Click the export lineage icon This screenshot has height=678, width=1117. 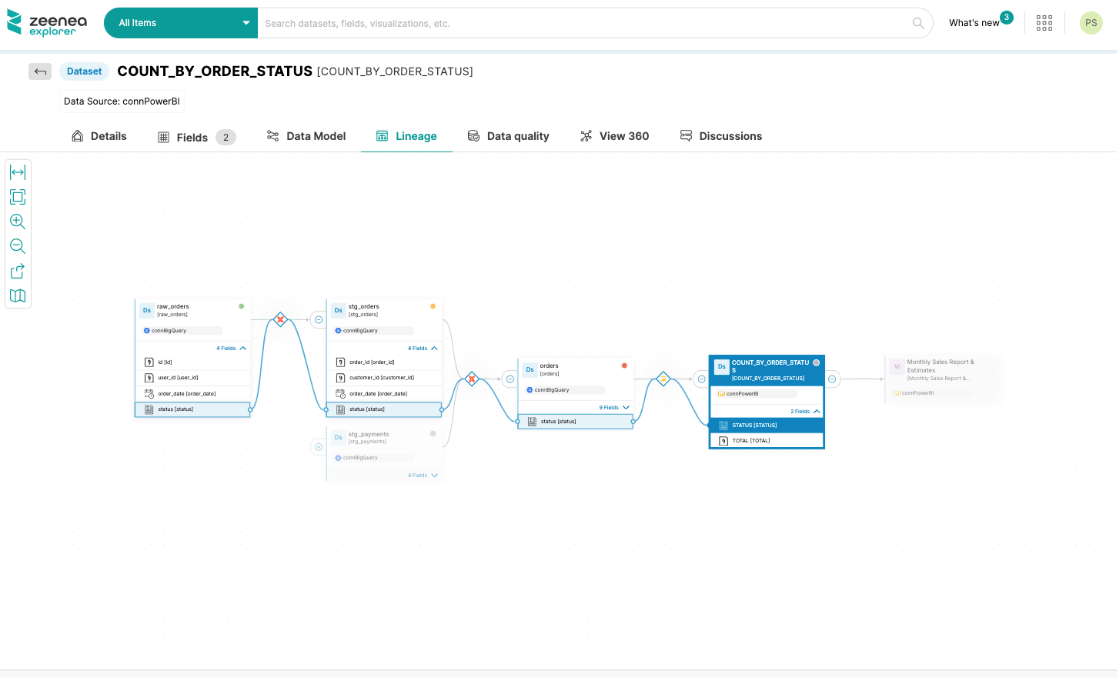[17, 271]
